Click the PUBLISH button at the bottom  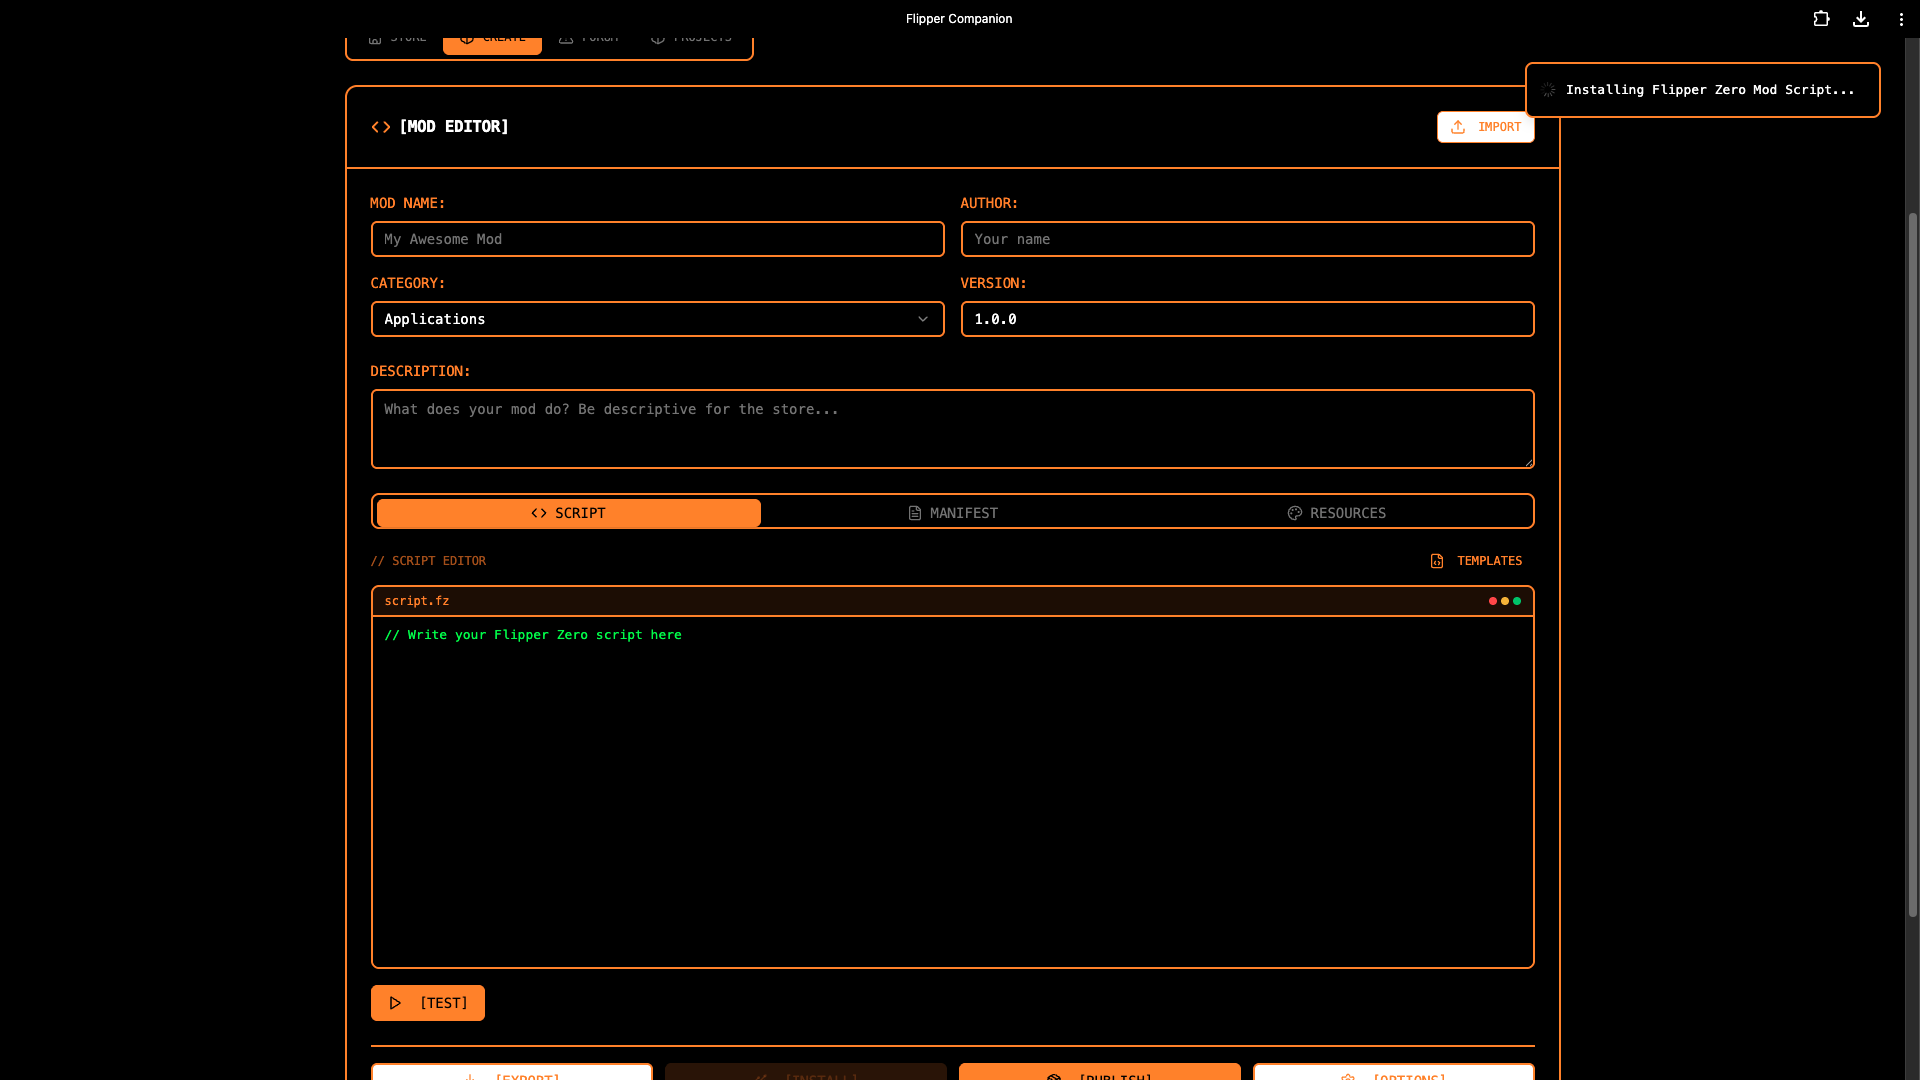pos(1099,1072)
